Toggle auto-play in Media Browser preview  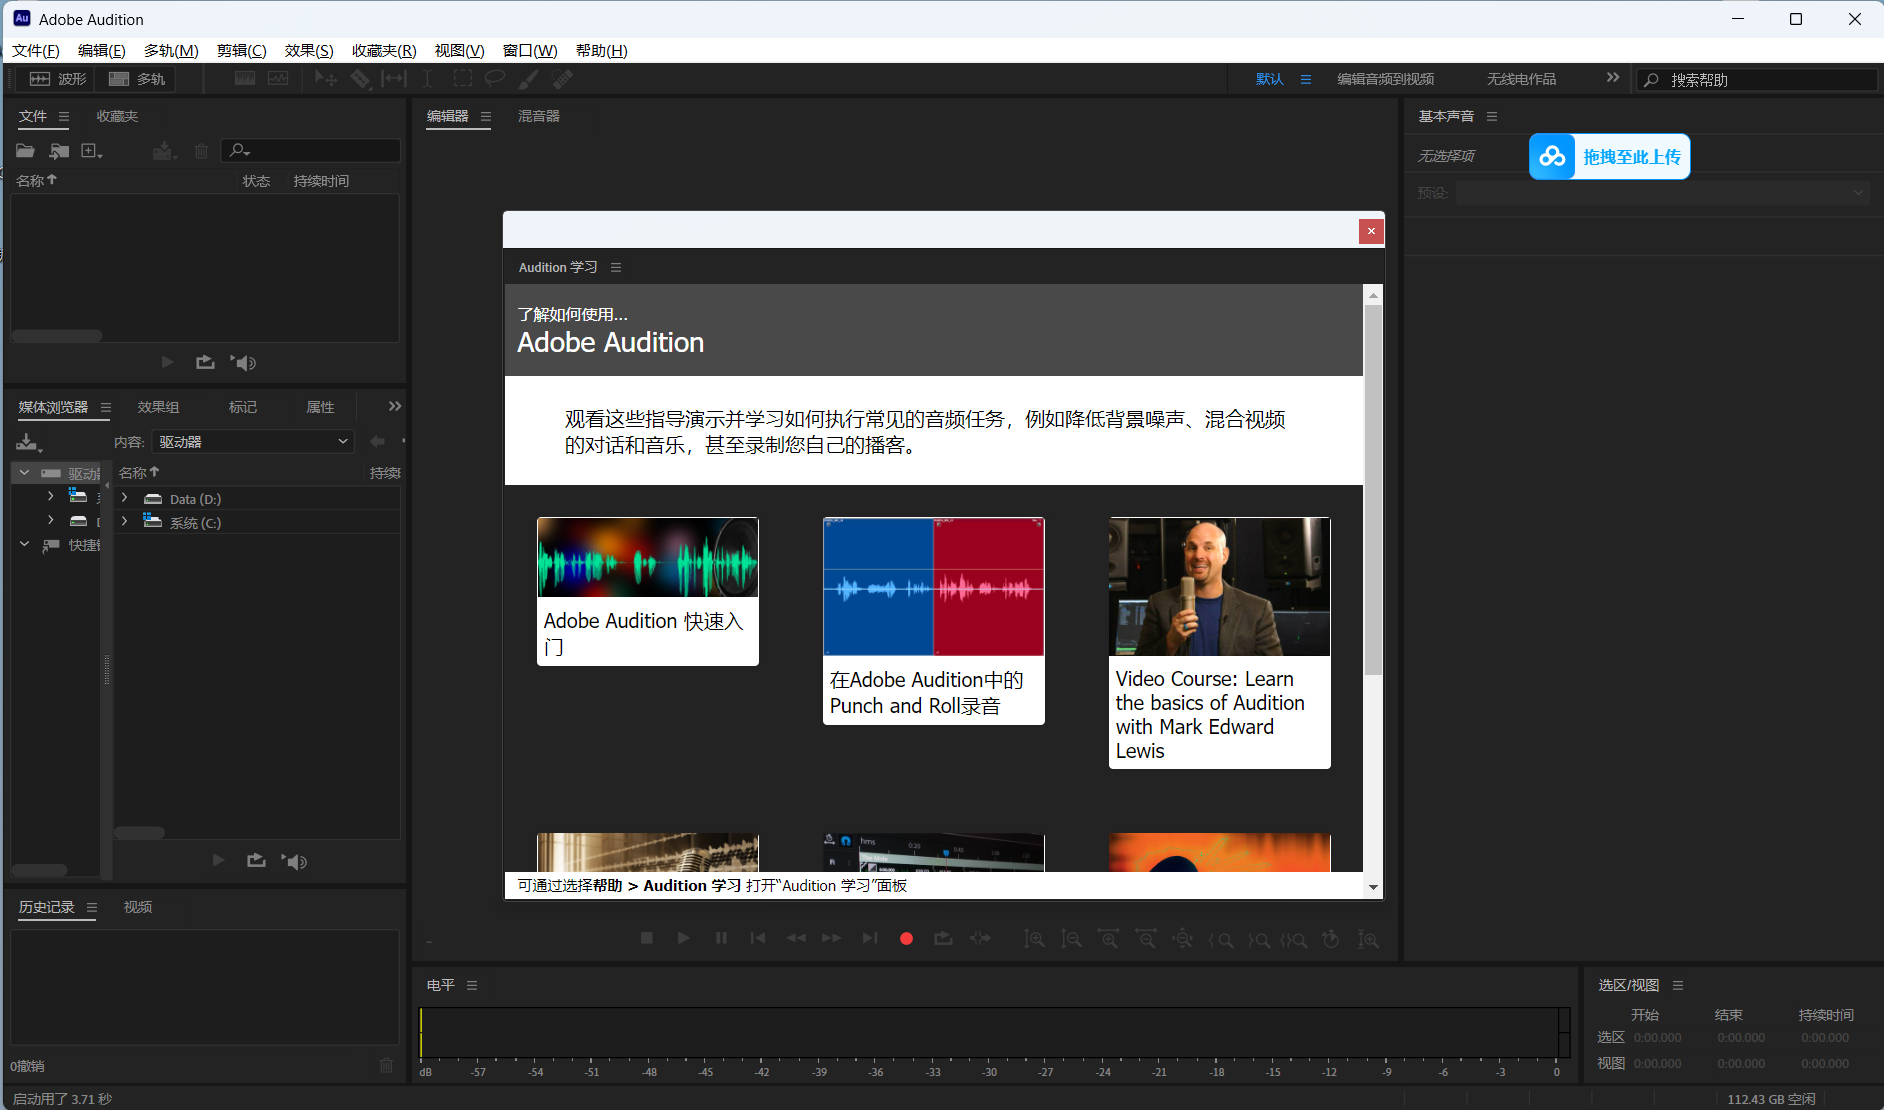[x=295, y=861]
